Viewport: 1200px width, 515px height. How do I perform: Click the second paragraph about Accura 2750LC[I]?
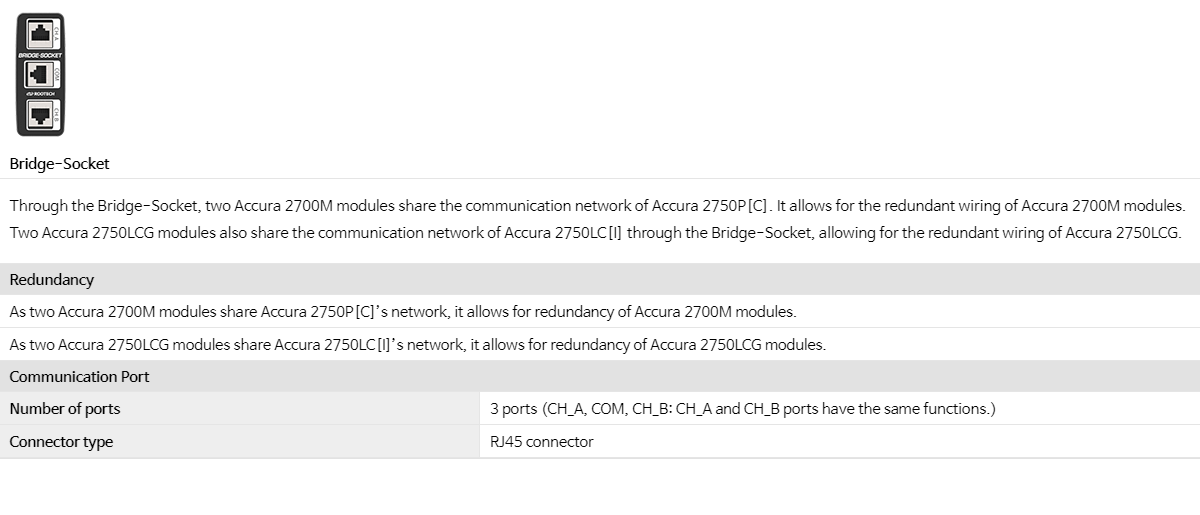point(596,233)
